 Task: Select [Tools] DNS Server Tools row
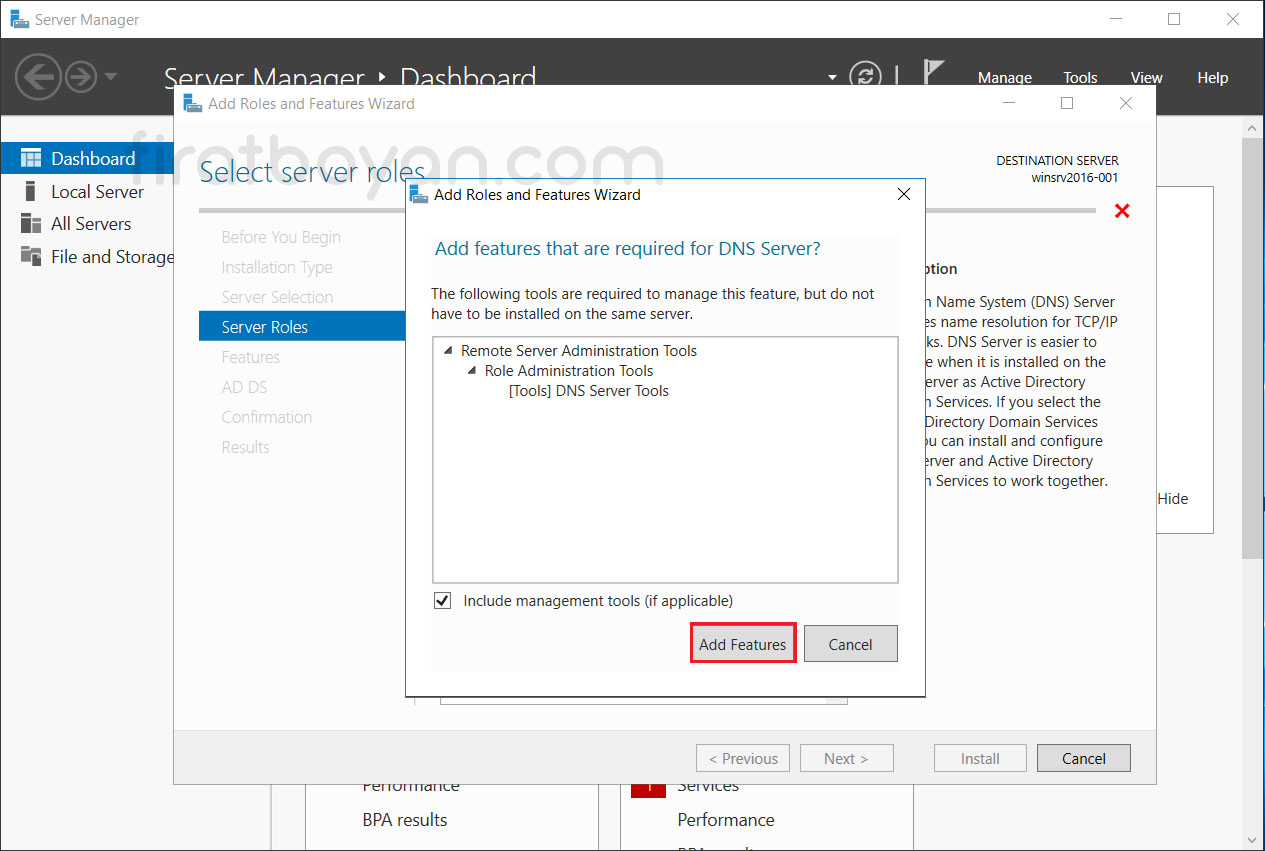[589, 391]
